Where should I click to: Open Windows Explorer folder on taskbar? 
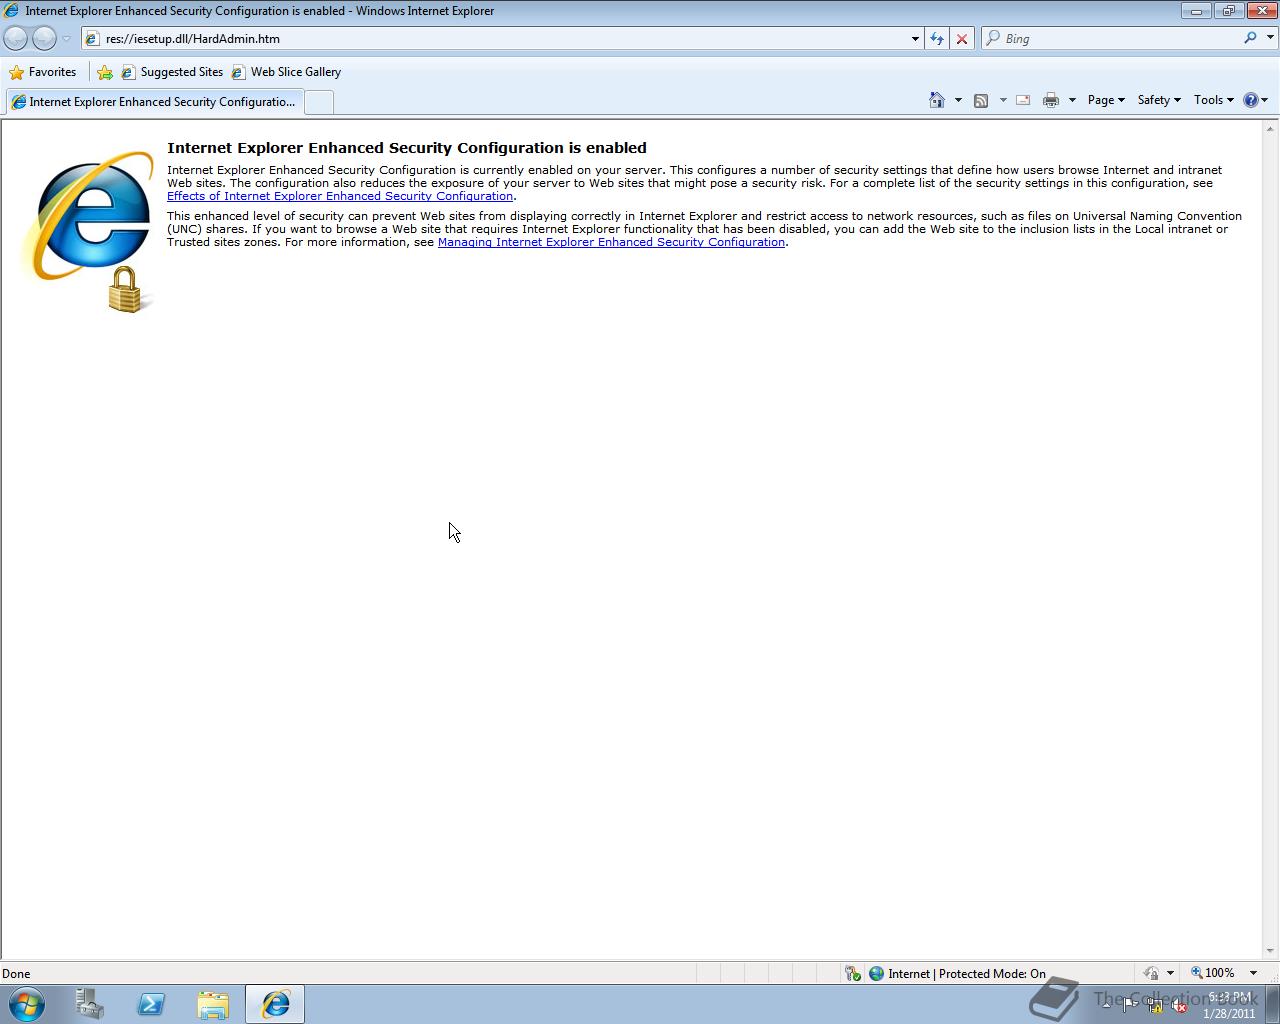(x=213, y=1004)
